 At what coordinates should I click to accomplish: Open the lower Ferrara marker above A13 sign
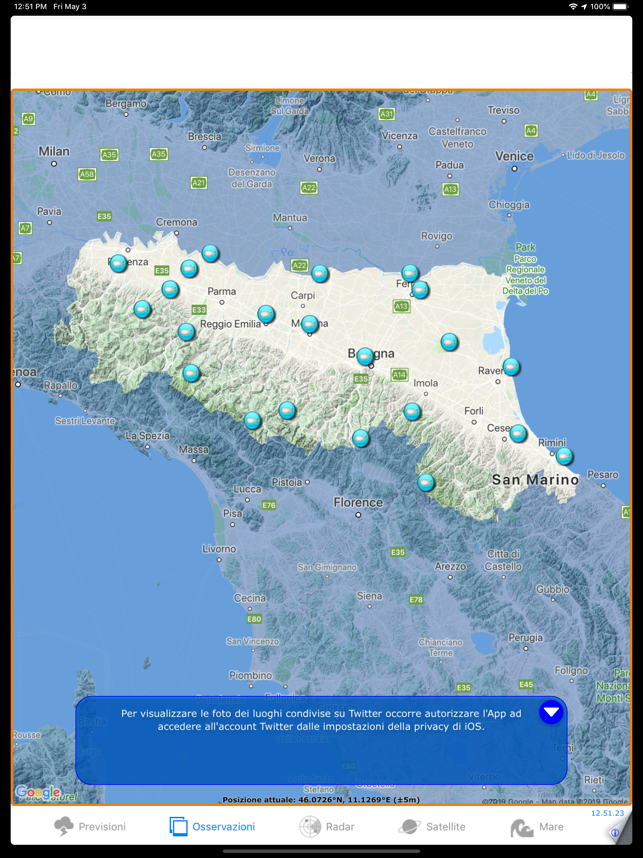pyautogui.click(x=420, y=289)
